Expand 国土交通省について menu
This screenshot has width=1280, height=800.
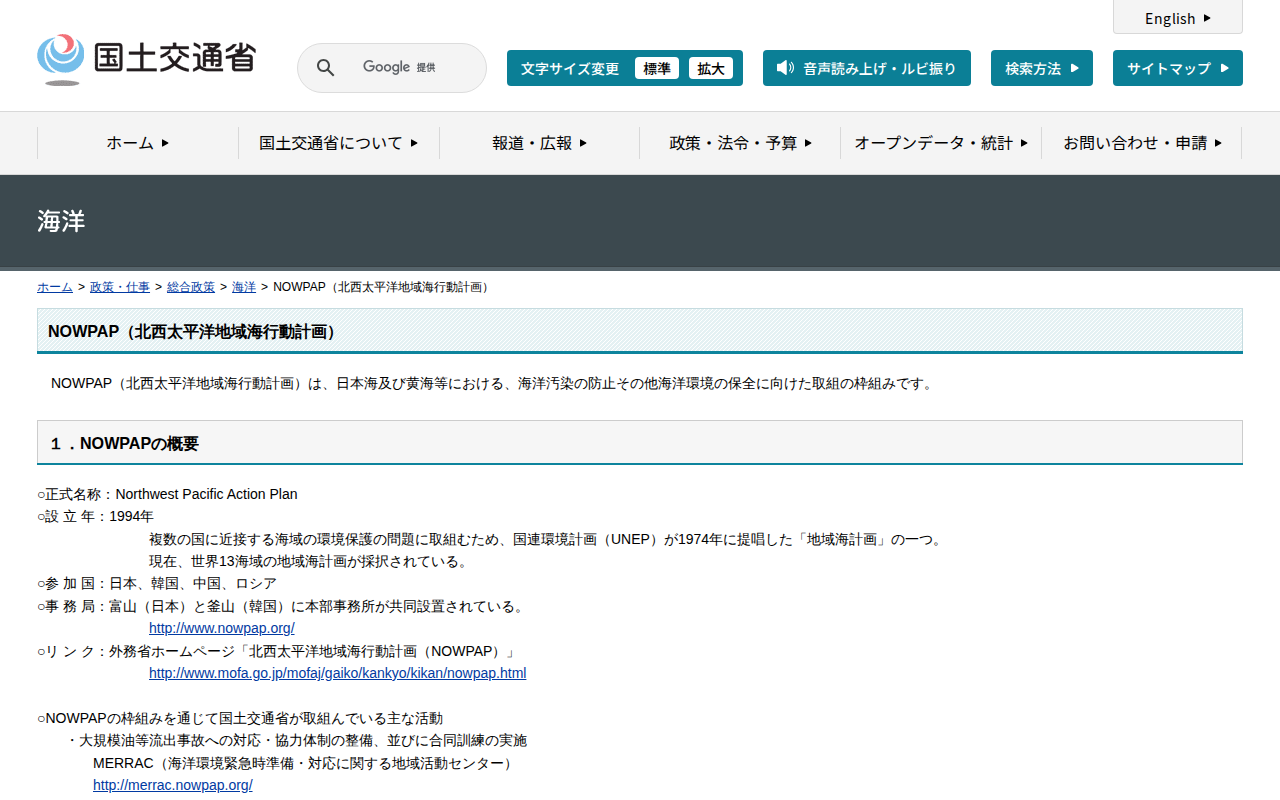coord(338,143)
